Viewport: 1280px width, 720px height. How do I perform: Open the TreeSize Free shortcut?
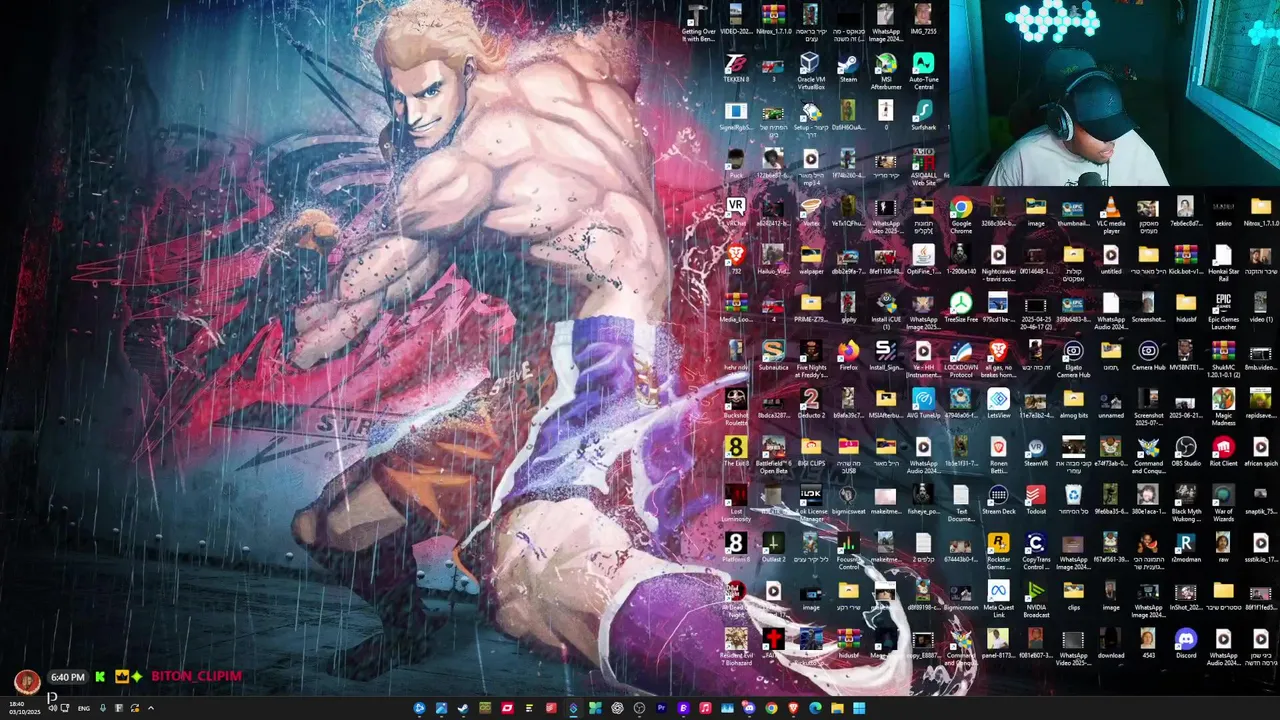961,308
